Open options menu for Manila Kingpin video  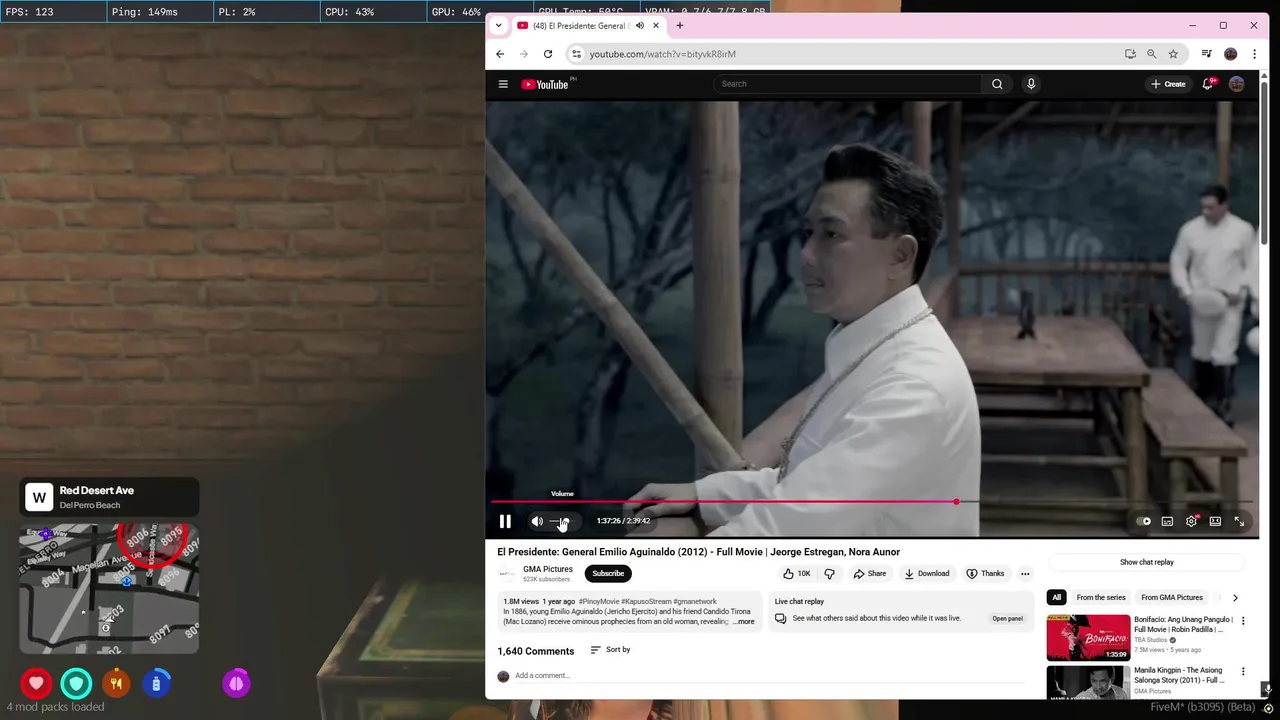(1243, 672)
